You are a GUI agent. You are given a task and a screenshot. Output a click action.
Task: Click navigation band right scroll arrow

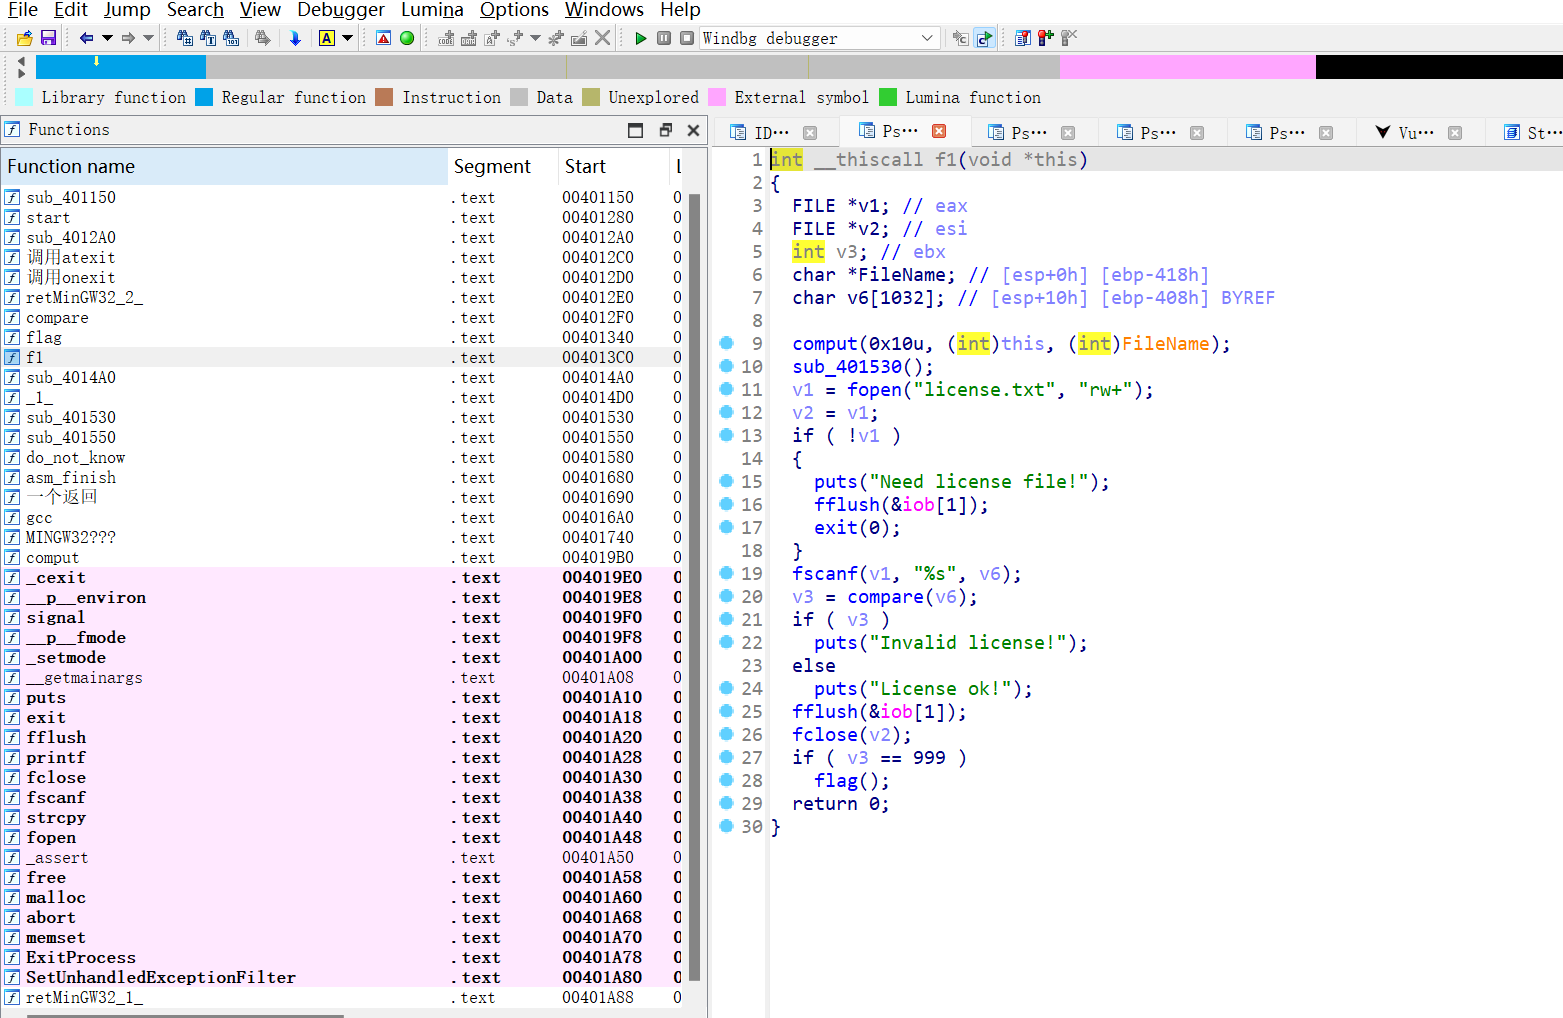22,73
